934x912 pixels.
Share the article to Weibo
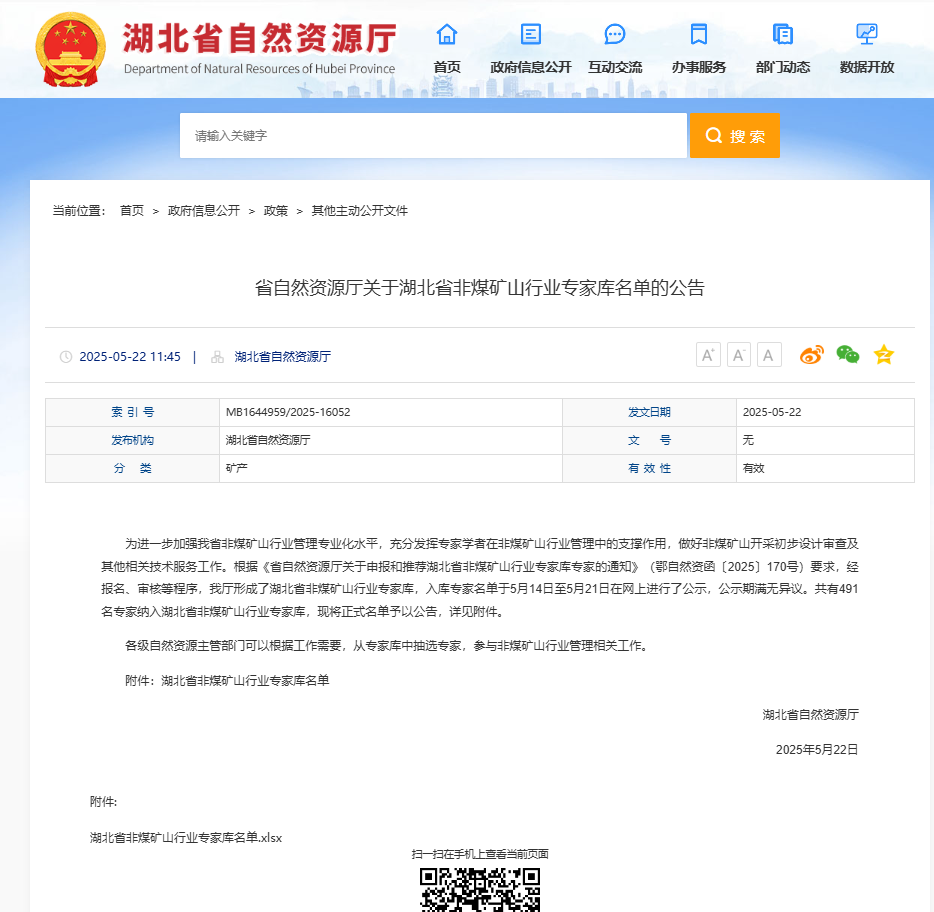coord(811,355)
